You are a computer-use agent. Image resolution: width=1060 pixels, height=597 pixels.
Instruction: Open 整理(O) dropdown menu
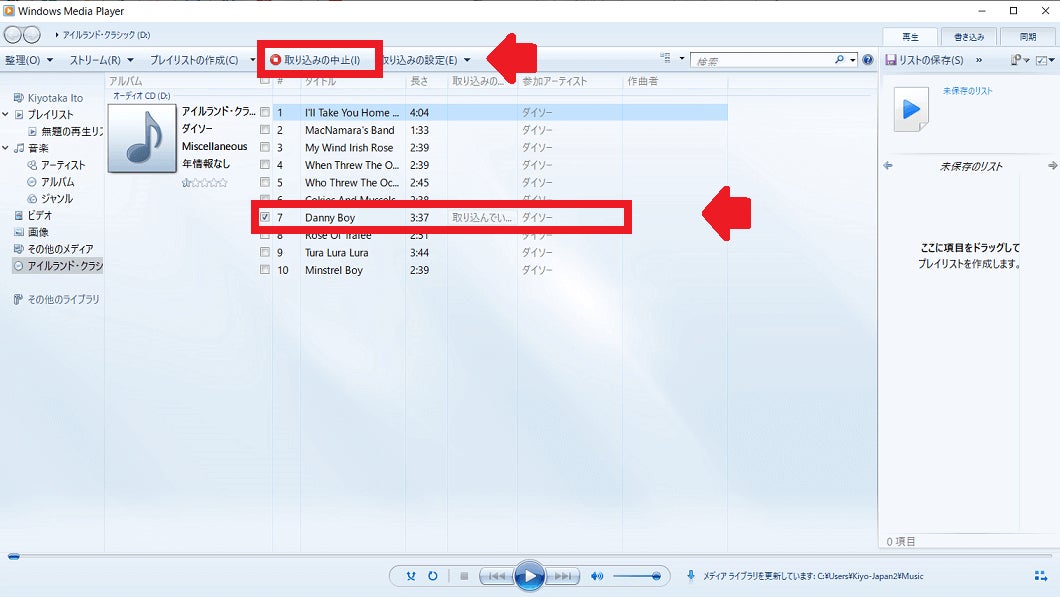click(x=29, y=60)
